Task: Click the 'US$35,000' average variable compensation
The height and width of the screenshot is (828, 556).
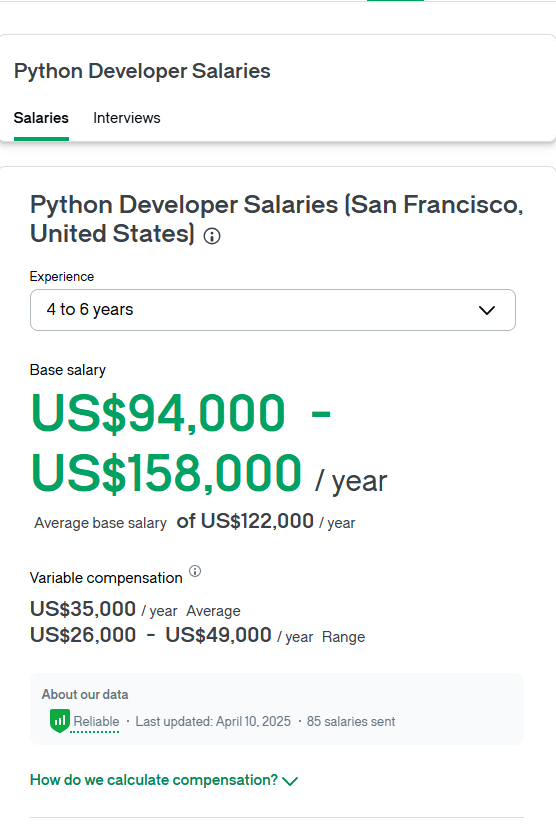Action: 83,609
